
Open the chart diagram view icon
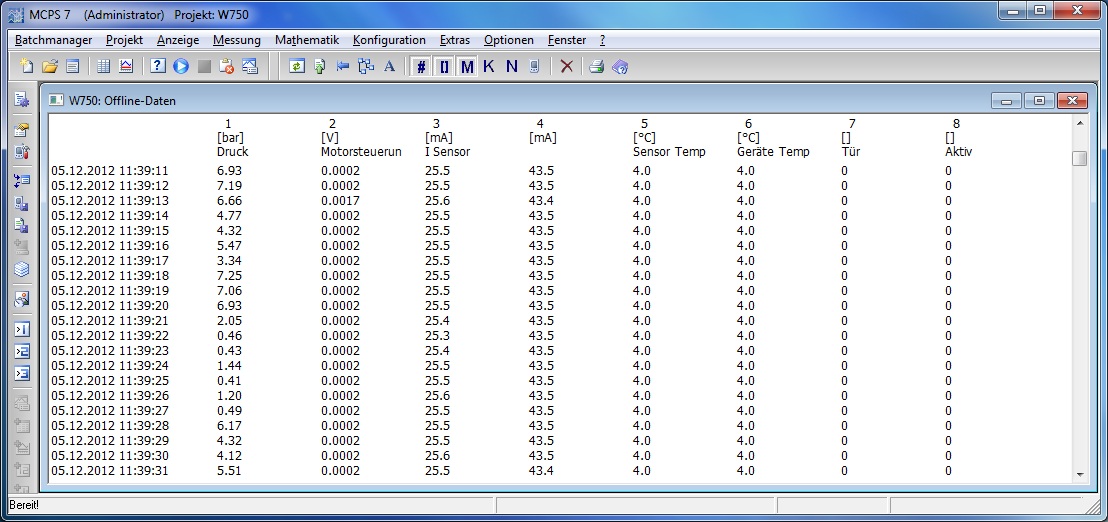[x=126, y=67]
